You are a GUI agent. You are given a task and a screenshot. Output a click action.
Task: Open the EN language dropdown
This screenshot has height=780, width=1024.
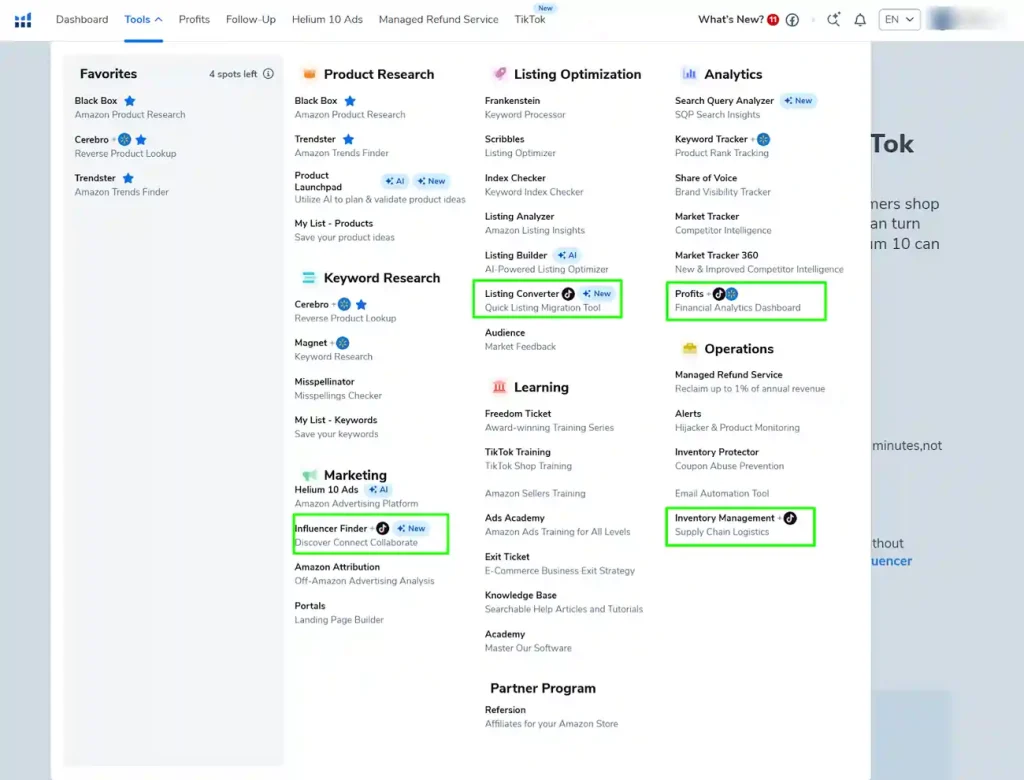click(x=899, y=20)
